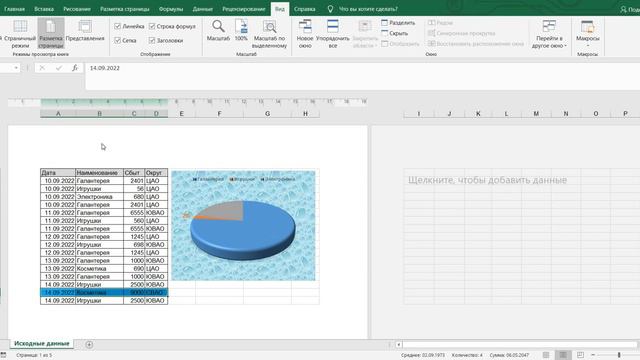Toggle the Headings (Заголовки) checkbox
This screenshot has height=360, width=640.
point(152,40)
